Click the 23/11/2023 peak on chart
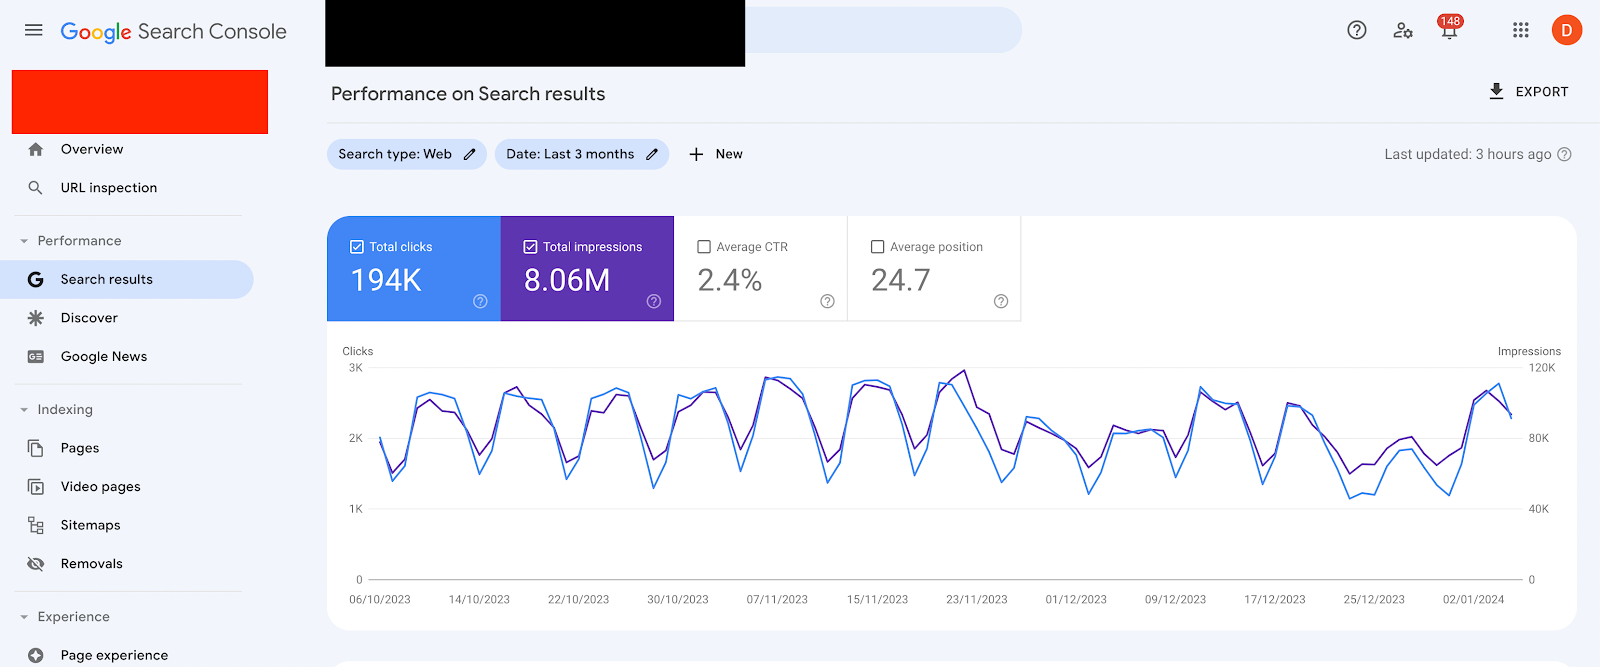This screenshot has width=1600, height=667. (964, 371)
